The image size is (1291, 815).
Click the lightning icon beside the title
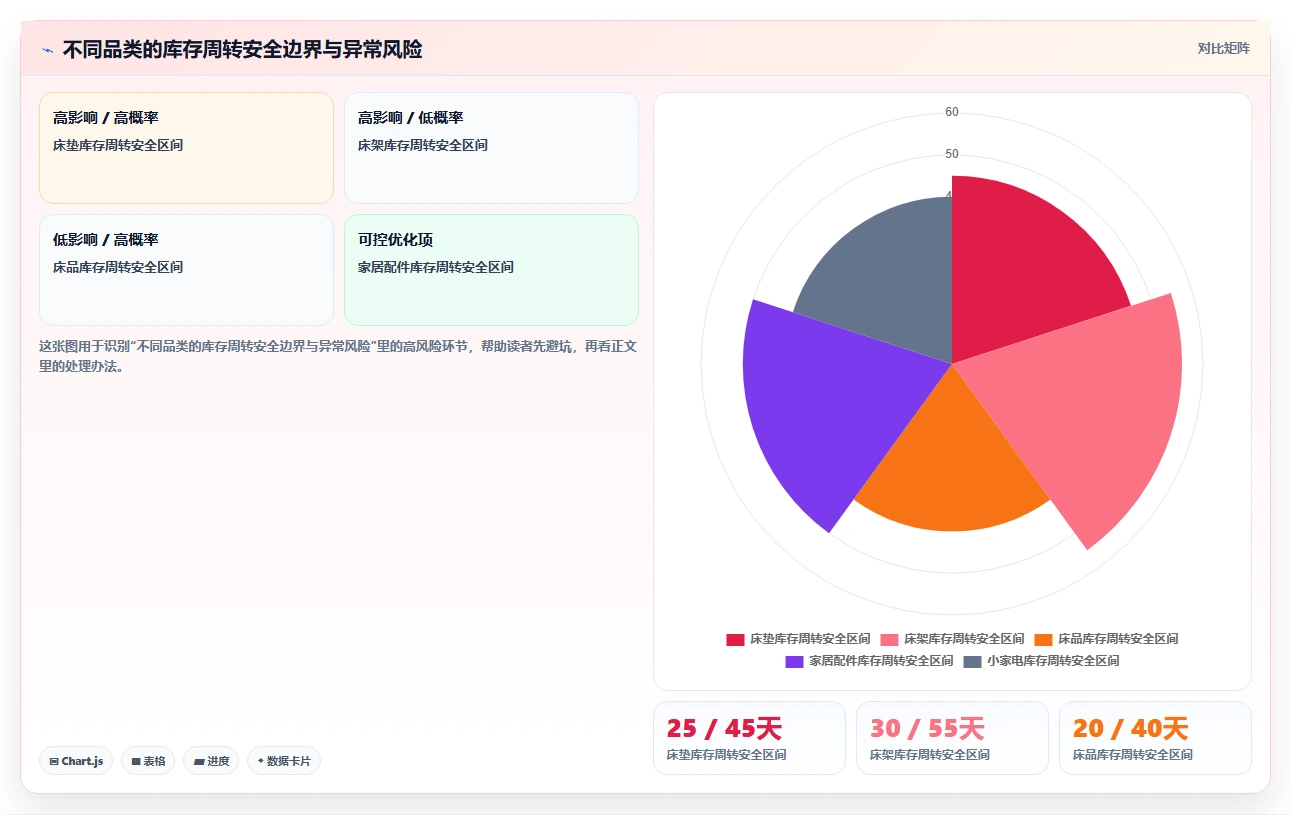pos(47,49)
